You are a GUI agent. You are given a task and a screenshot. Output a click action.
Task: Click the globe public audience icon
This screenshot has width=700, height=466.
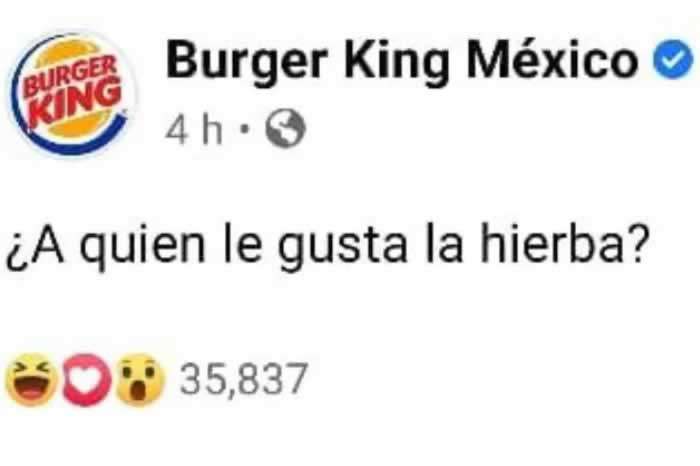[x=286, y=128]
